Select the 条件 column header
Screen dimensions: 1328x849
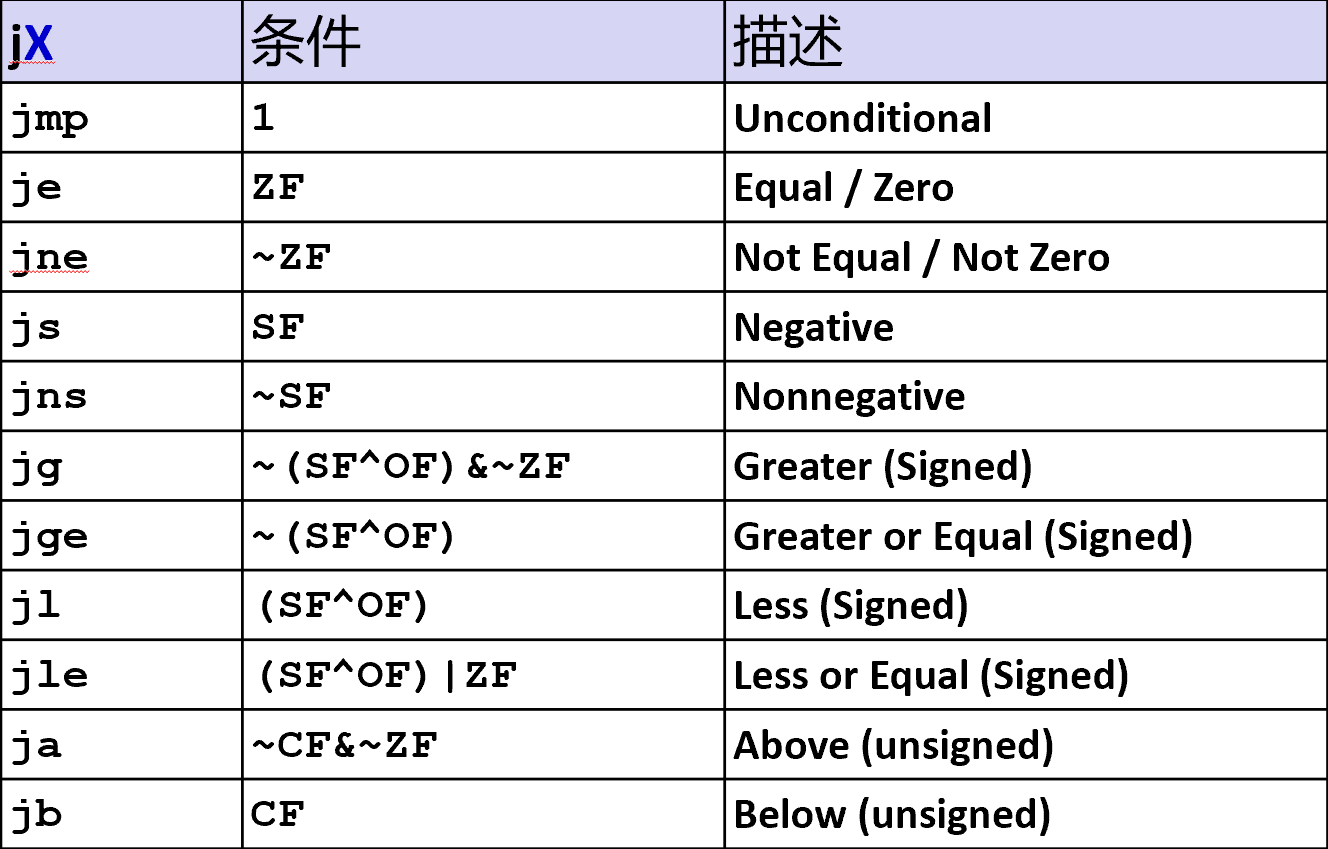pos(305,44)
